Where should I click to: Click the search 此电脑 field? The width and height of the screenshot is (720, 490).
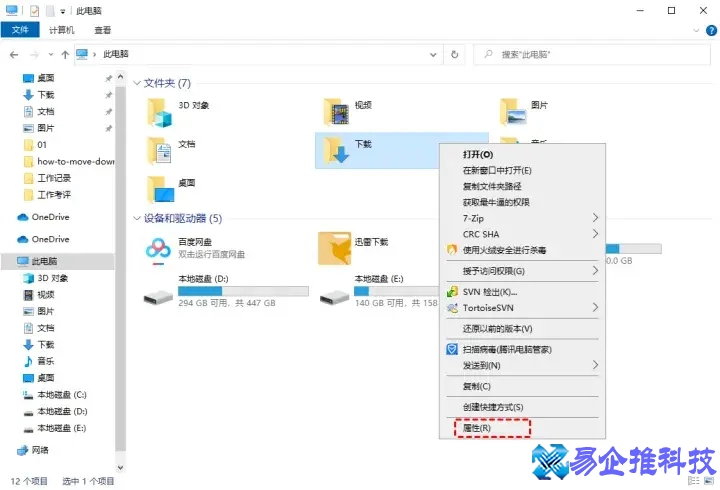(x=592, y=55)
